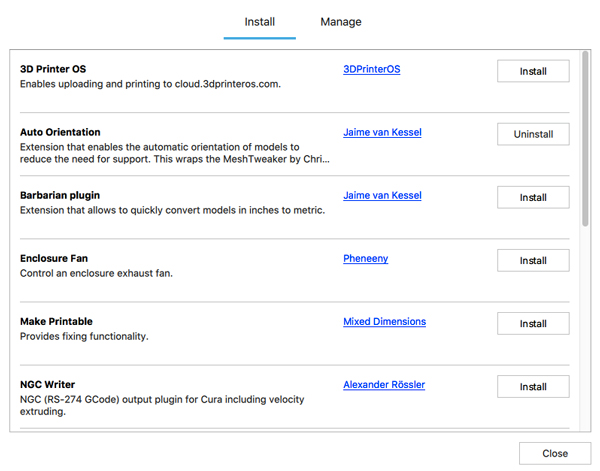Open Jaime van Kessel link for Auto Orientation

pyautogui.click(x=382, y=132)
